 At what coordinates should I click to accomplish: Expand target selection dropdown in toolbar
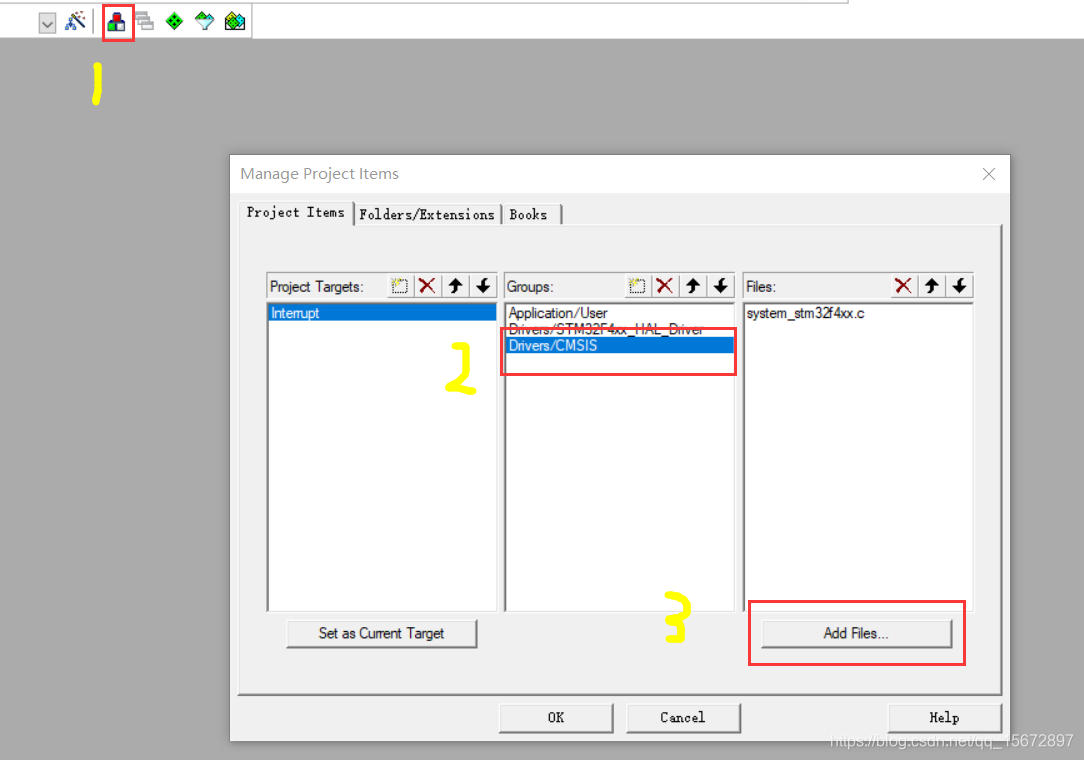pos(47,24)
